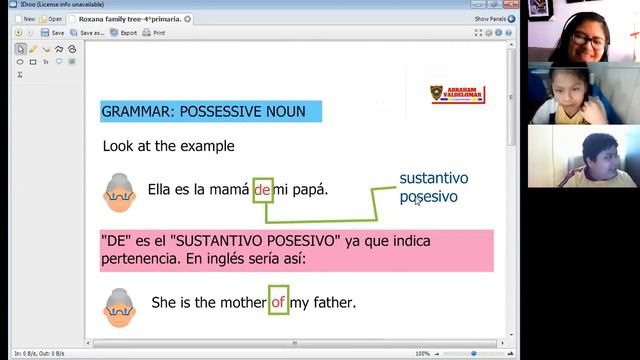
Task: Click the vertical scrollbar thumb
Action: coord(511,97)
